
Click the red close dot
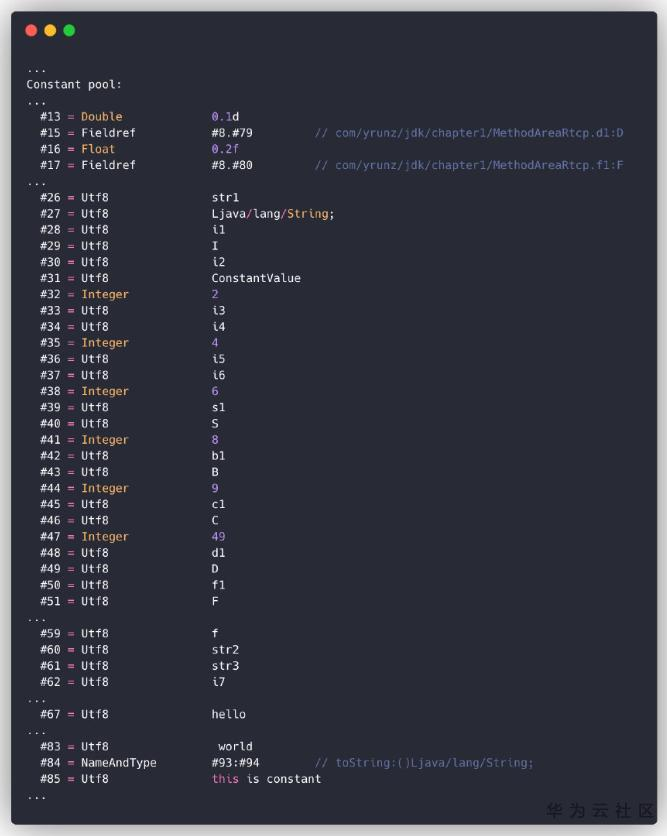[x=31, y=31]
